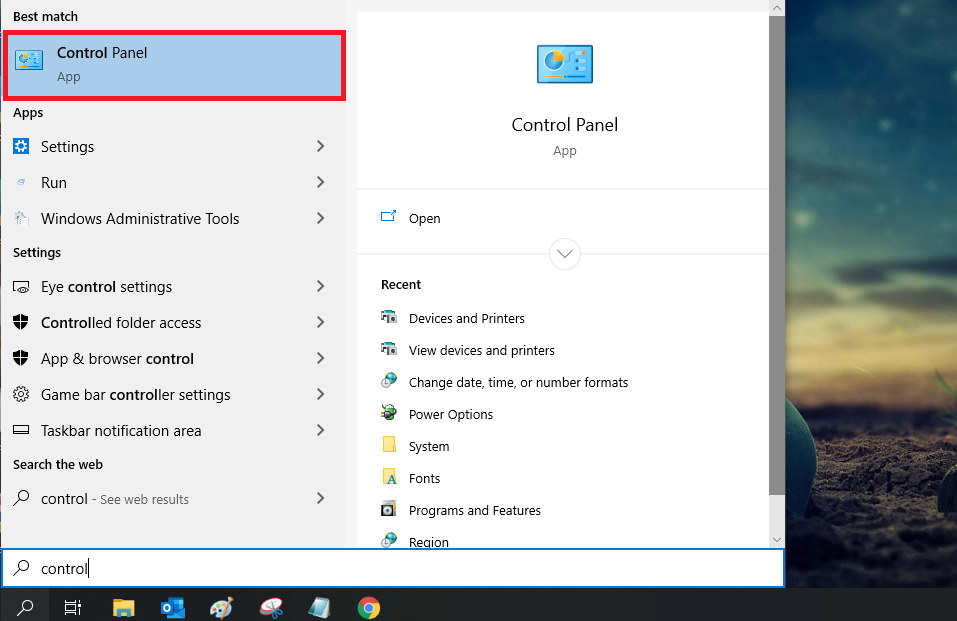The image size is (957, 621).
Task: Open Google Chrome from the taskbar
Action: coord(369,607)
